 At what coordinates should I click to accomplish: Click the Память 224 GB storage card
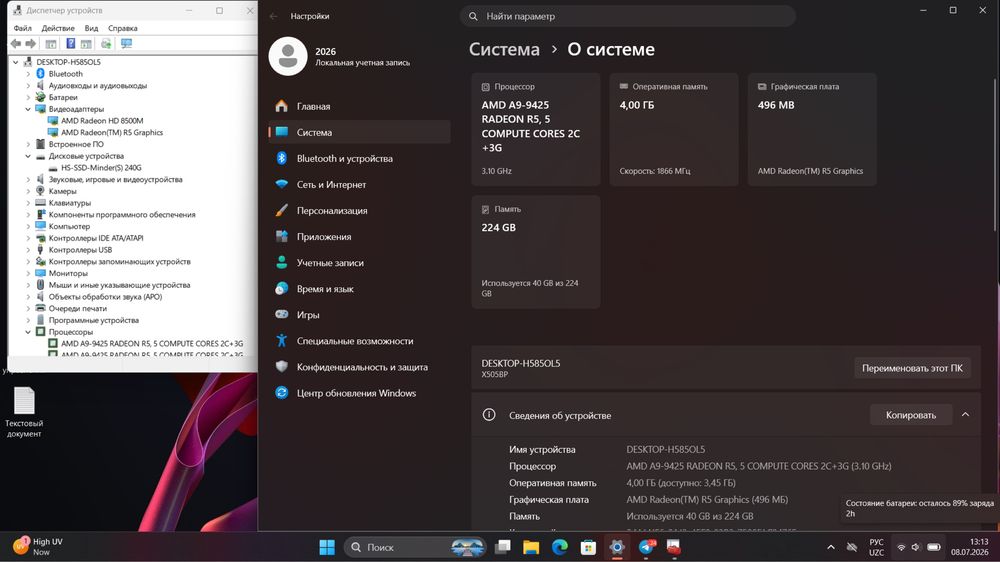click(536, 252)
